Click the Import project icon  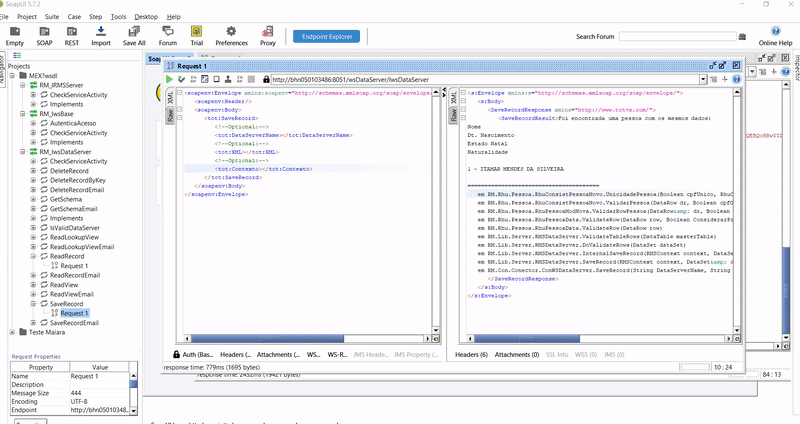coord(101,36)
